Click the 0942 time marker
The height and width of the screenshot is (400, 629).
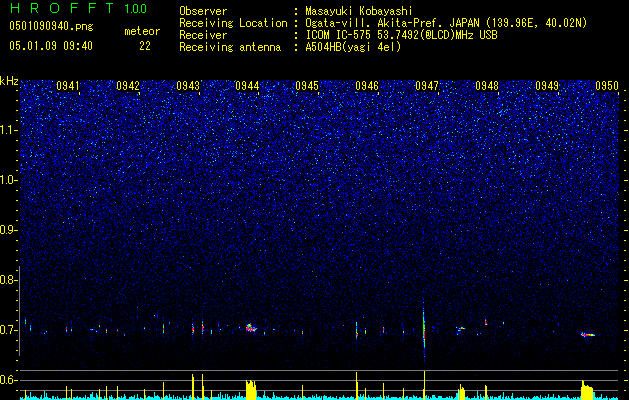pyautogui.click(x=128, y=86)
